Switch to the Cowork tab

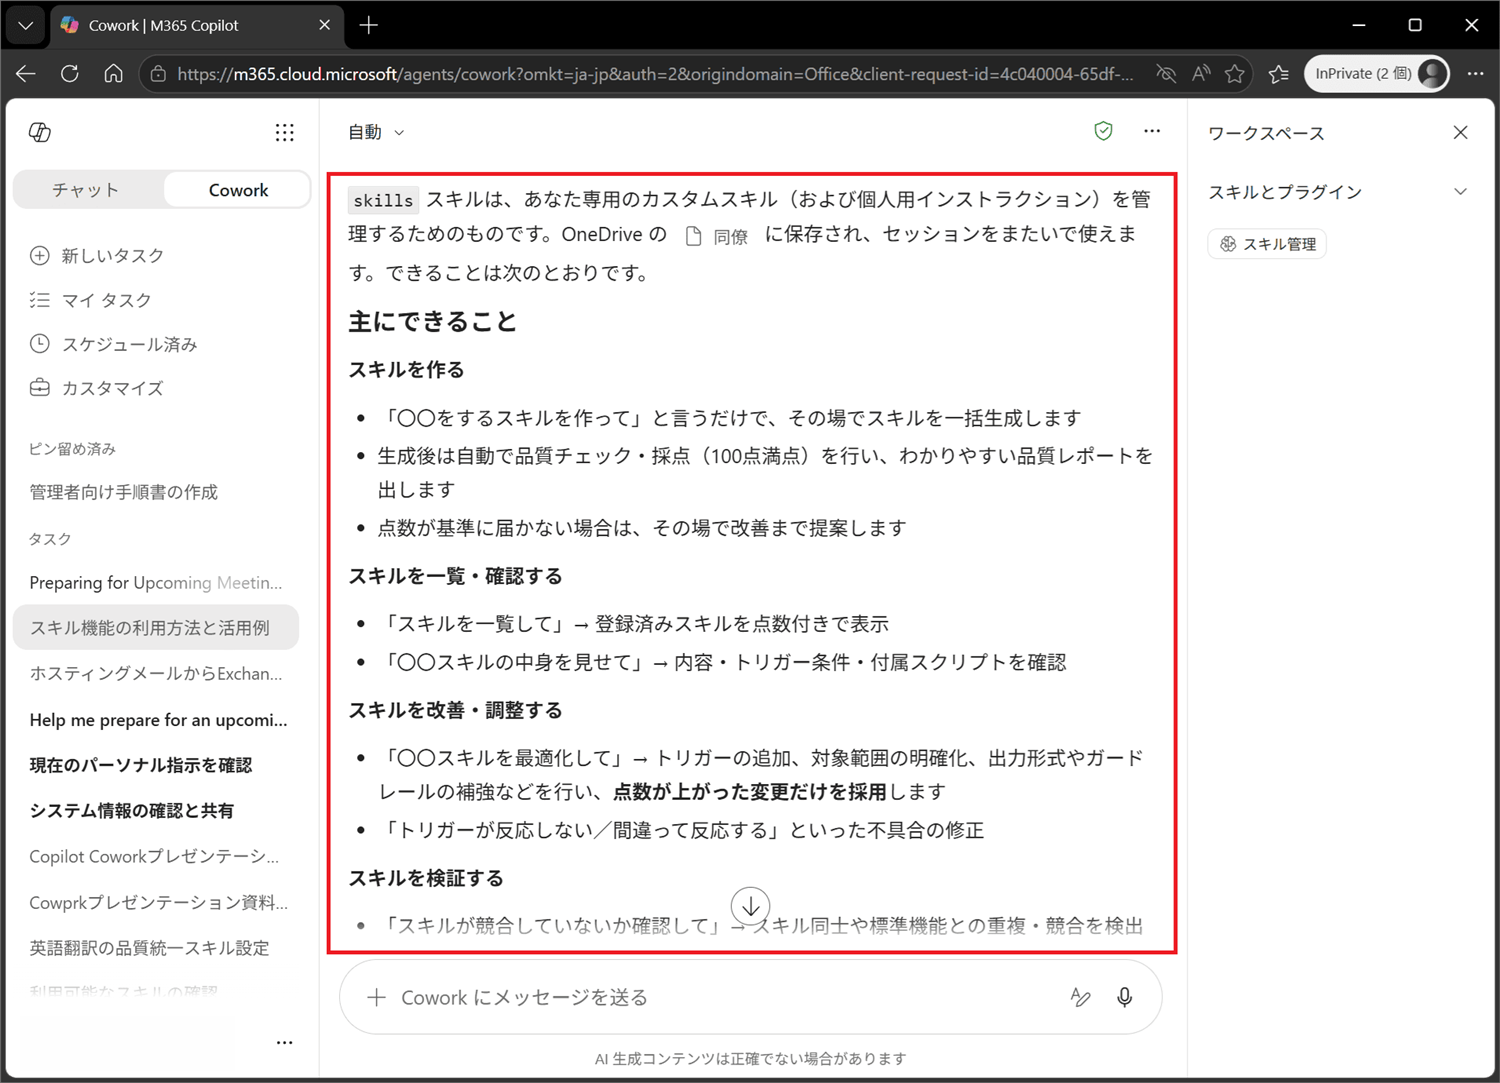[x=238, y=190]
